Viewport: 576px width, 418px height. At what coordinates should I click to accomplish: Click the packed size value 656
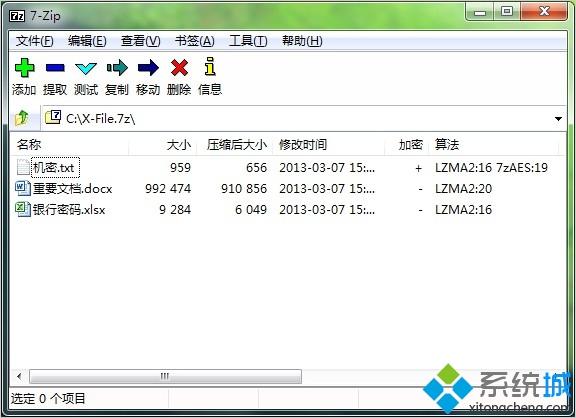pos(256,168)
